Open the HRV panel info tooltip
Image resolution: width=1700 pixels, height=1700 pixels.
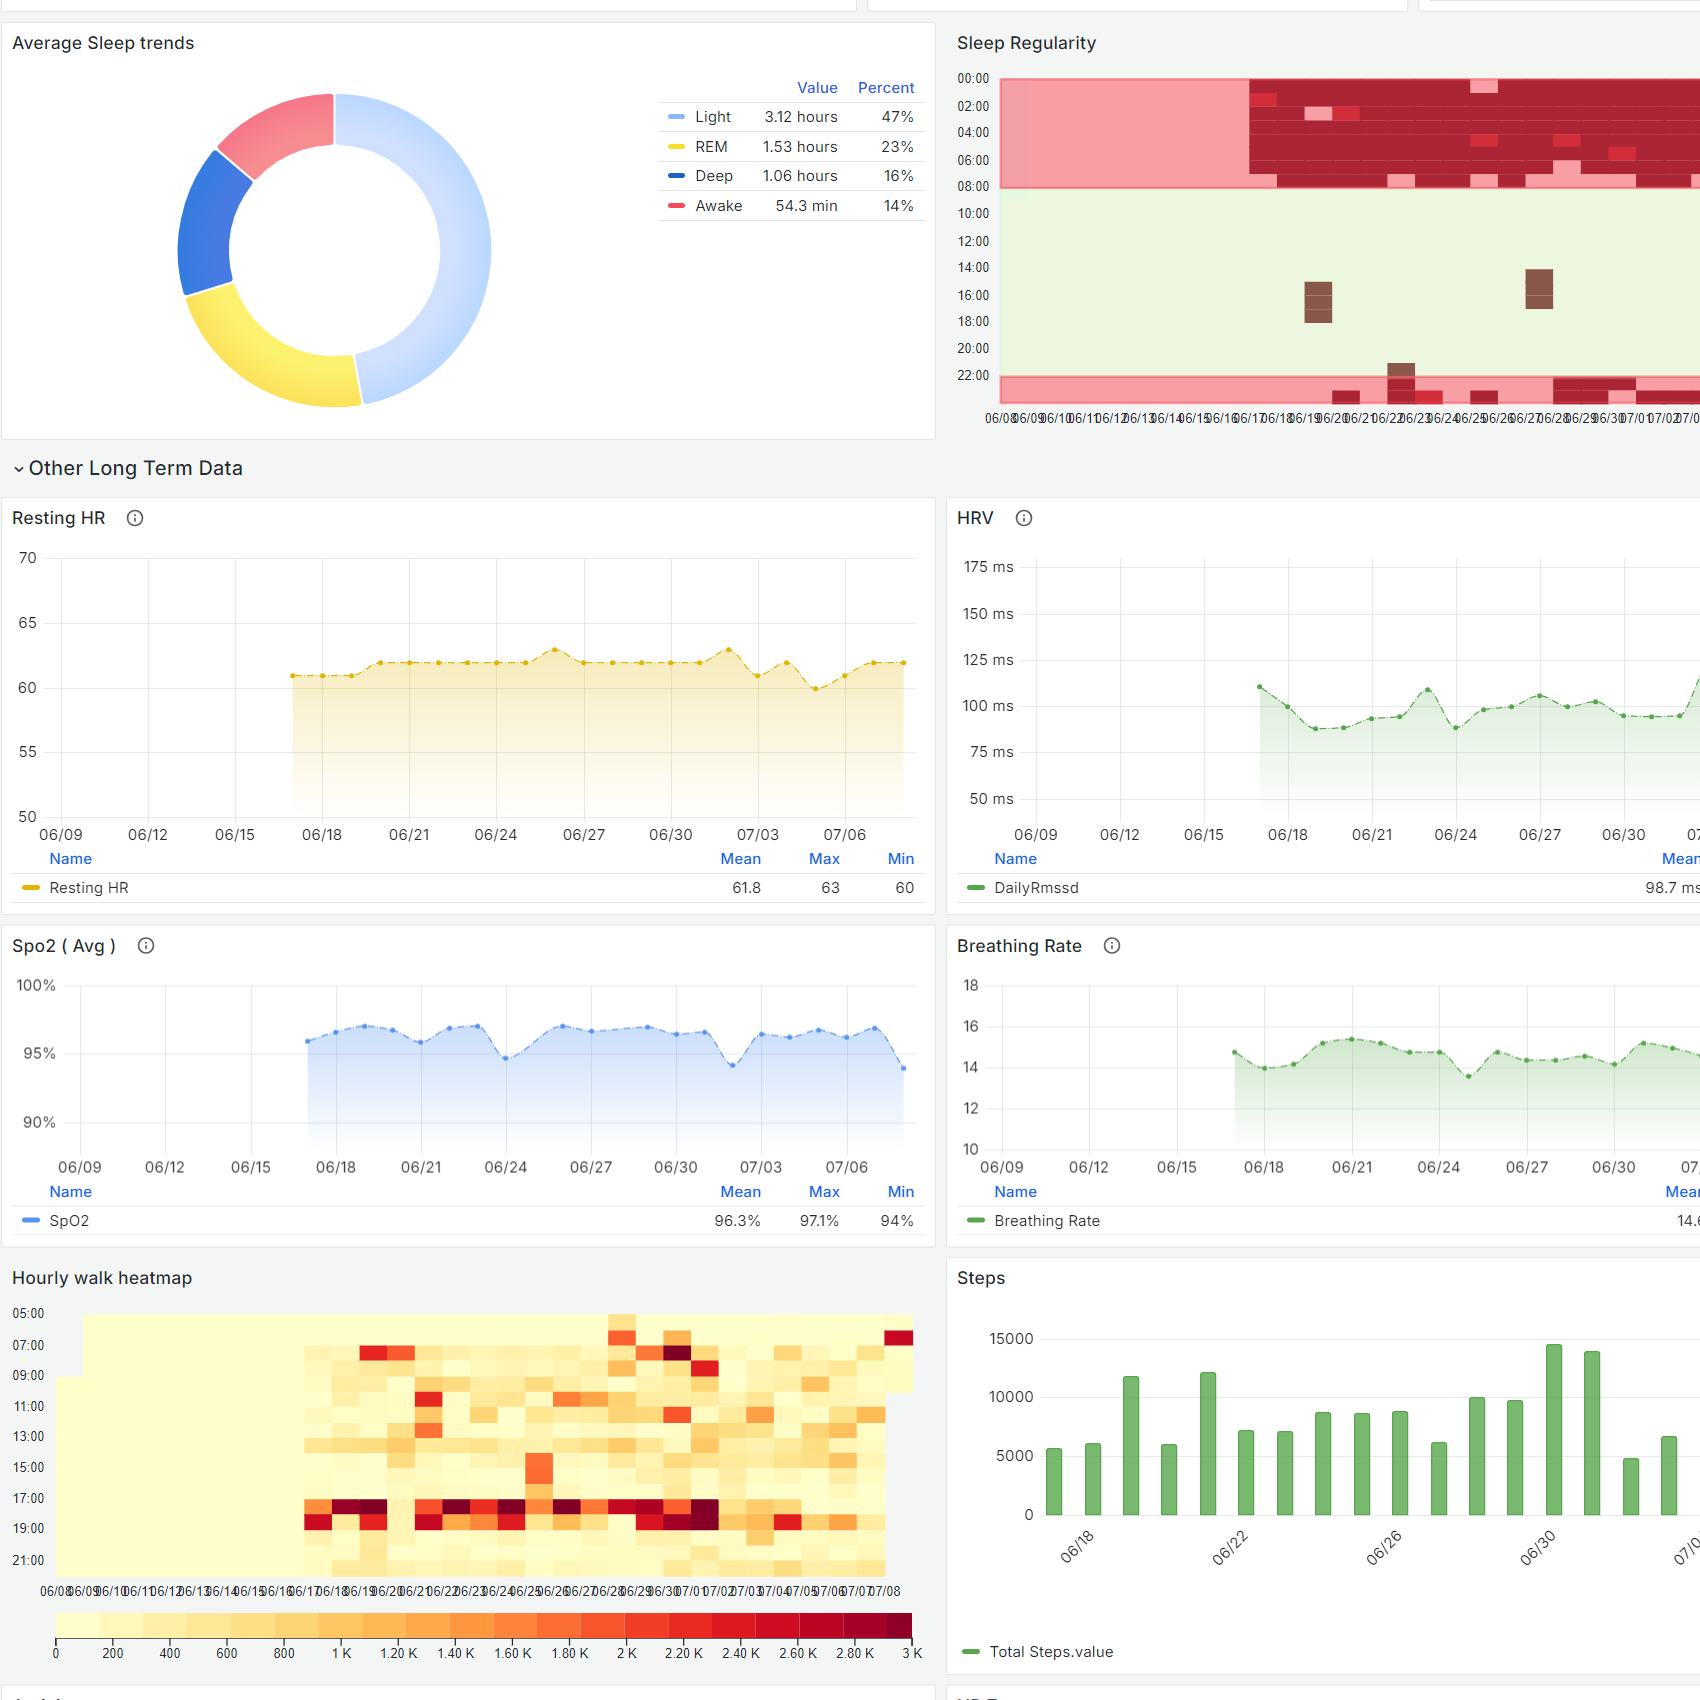[x=1023, y=518]
